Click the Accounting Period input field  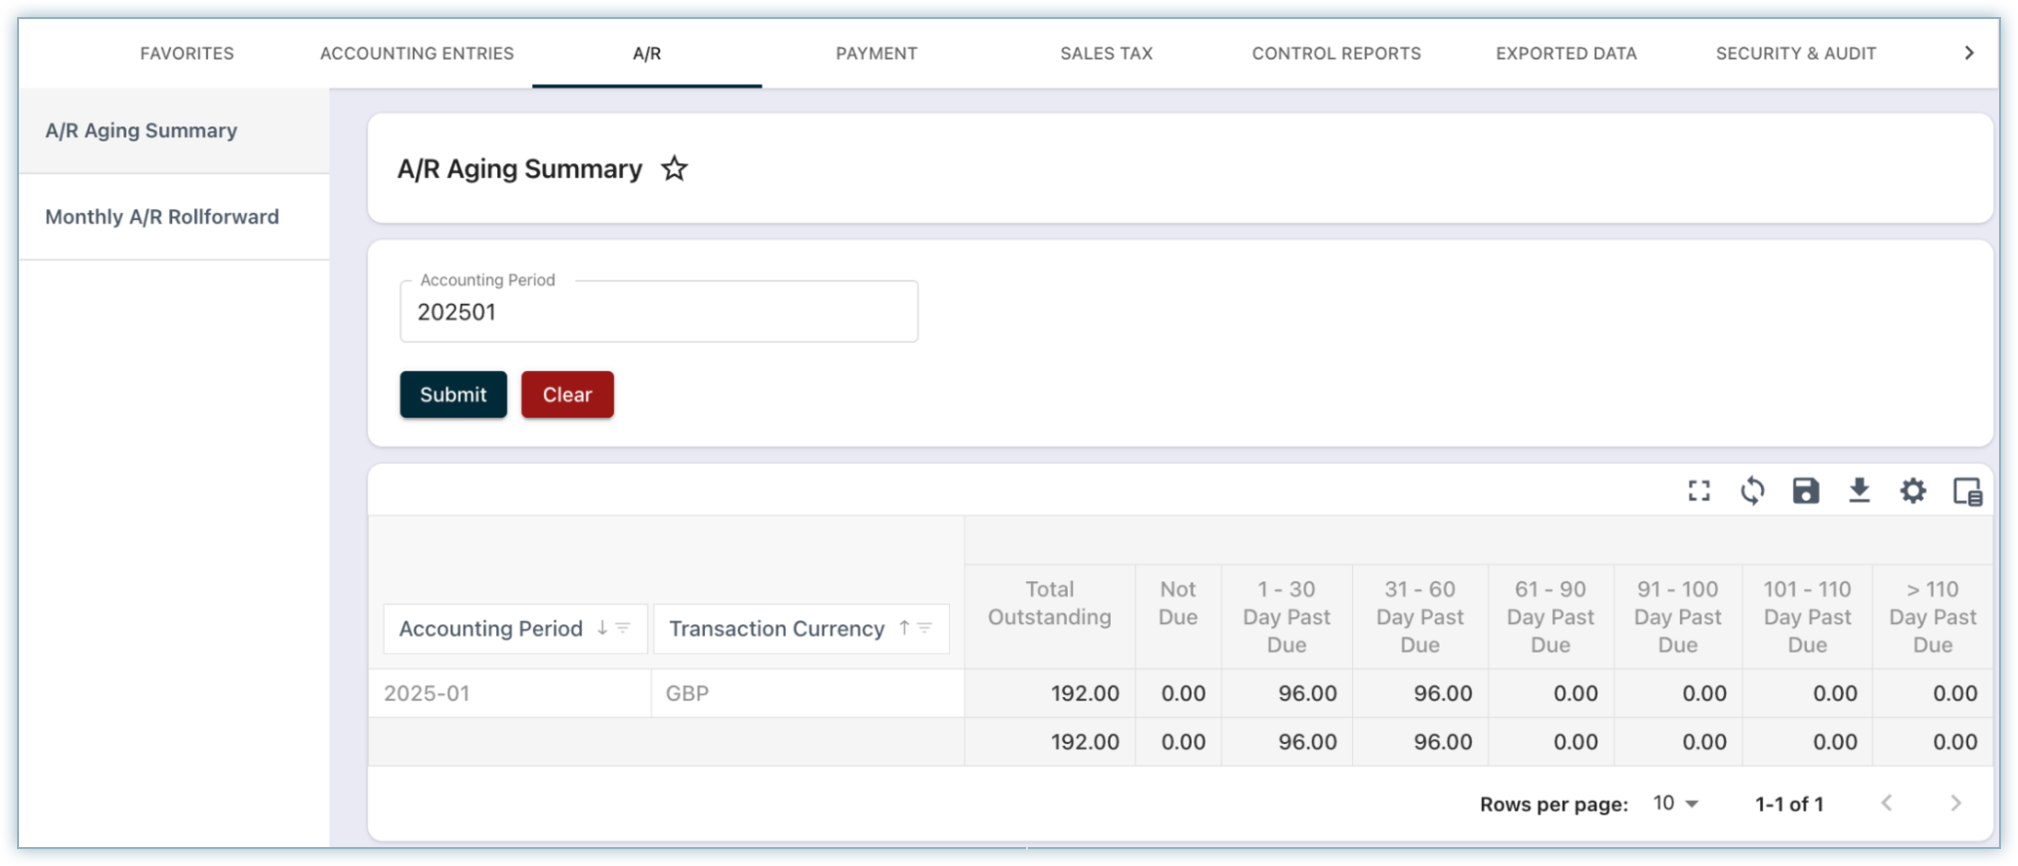(658, 312)
